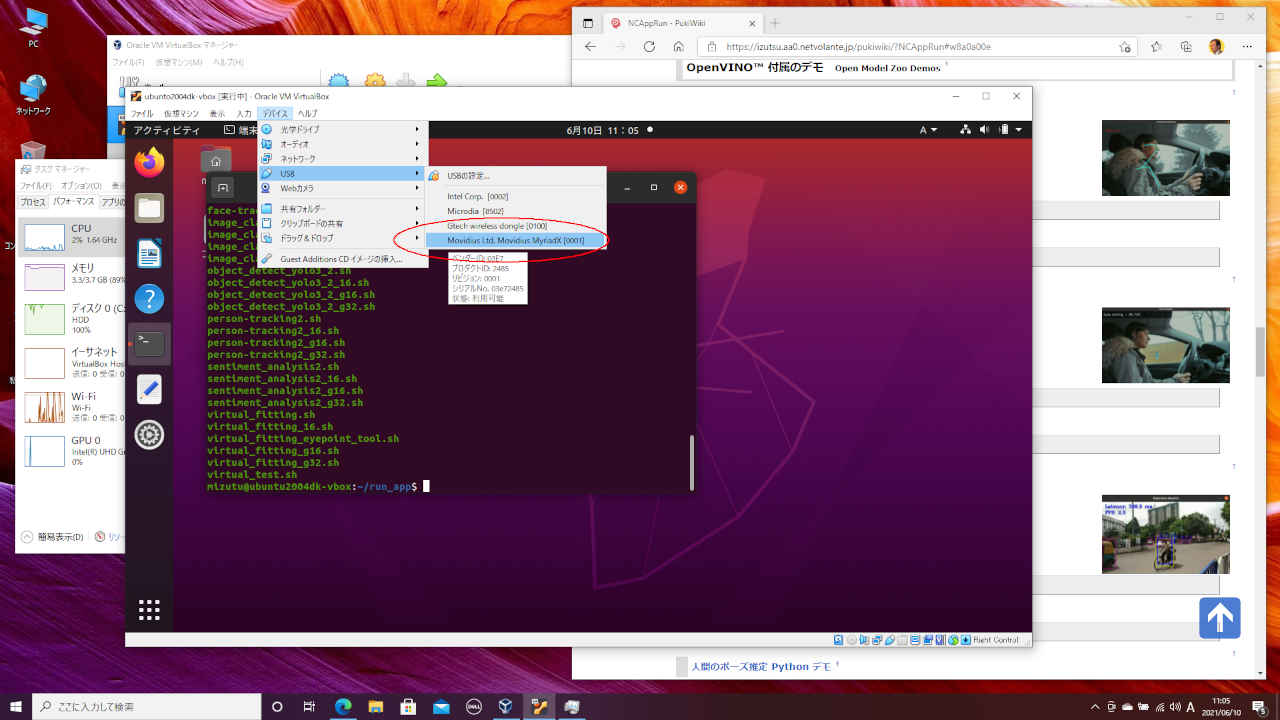The image size is (1280, 720).
Task: Open the ネットワーク desktop icon
Action: [33, 96]
